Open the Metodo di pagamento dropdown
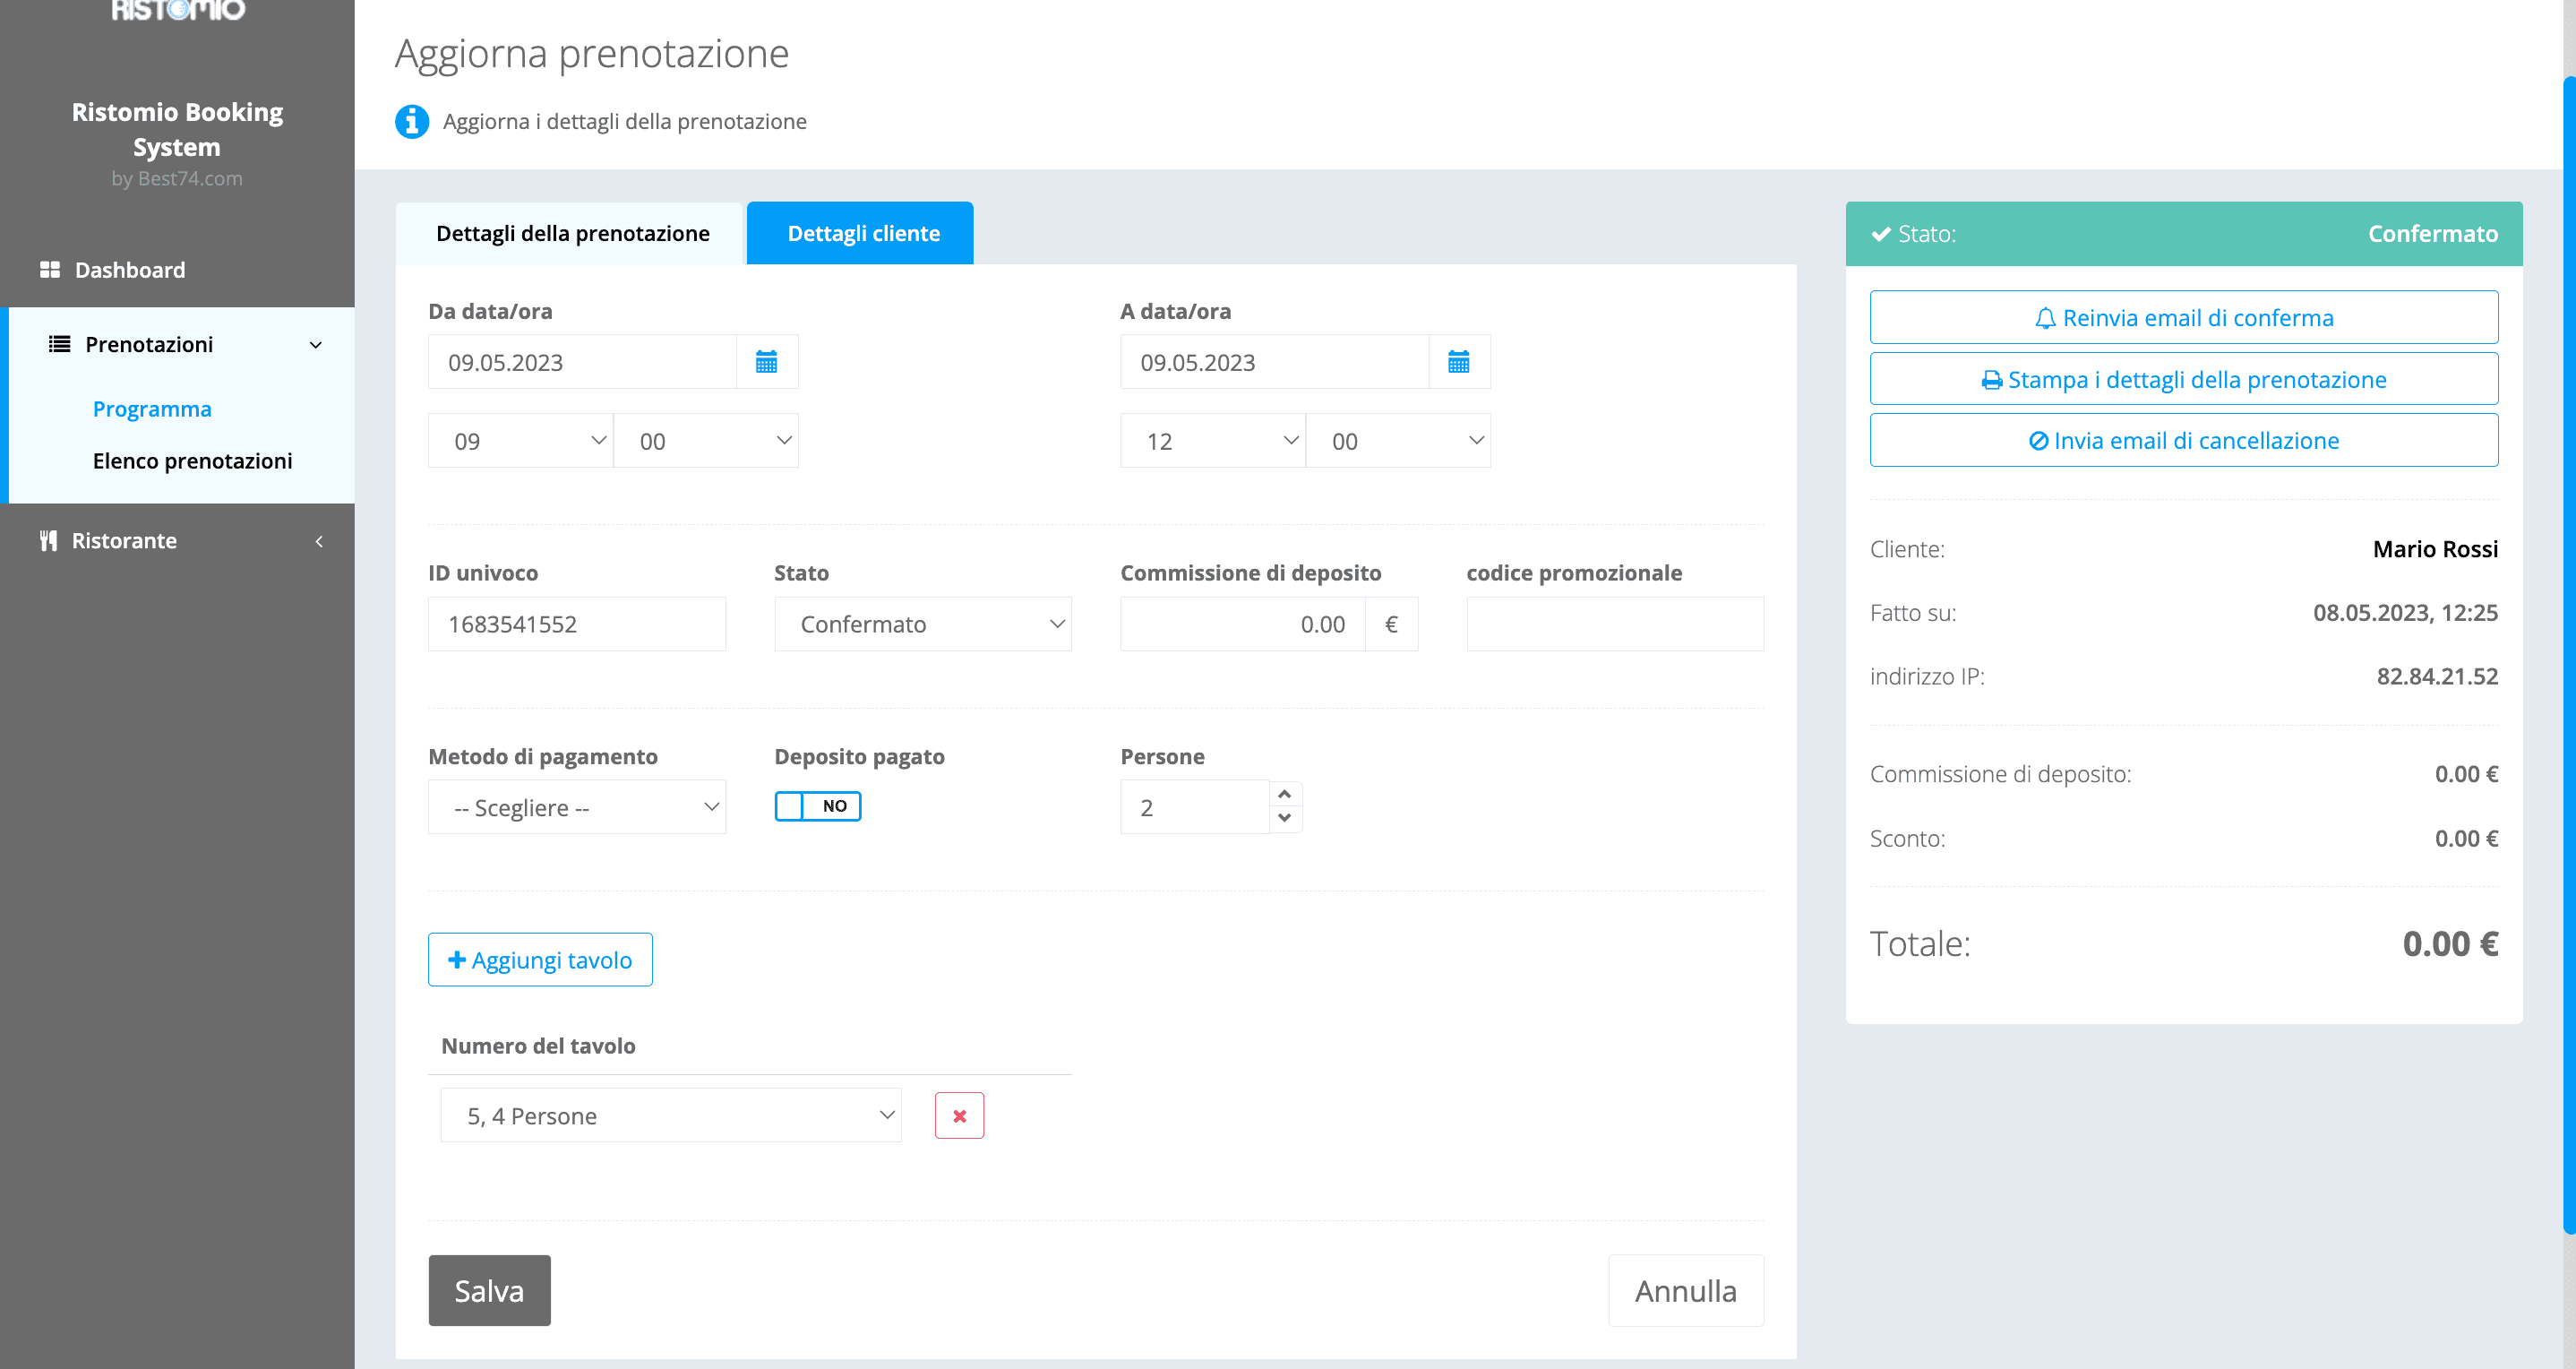This screenshot has width=2576, height=1369. [576, 806]
